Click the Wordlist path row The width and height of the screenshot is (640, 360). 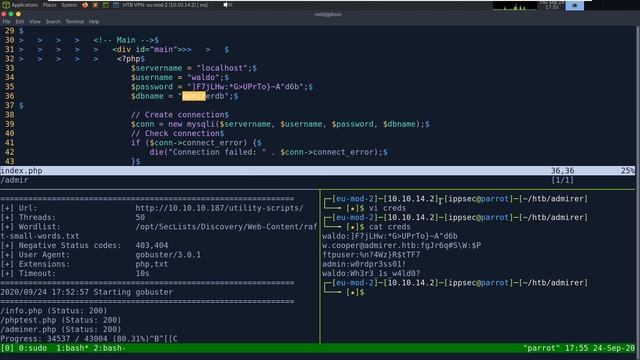159,227
